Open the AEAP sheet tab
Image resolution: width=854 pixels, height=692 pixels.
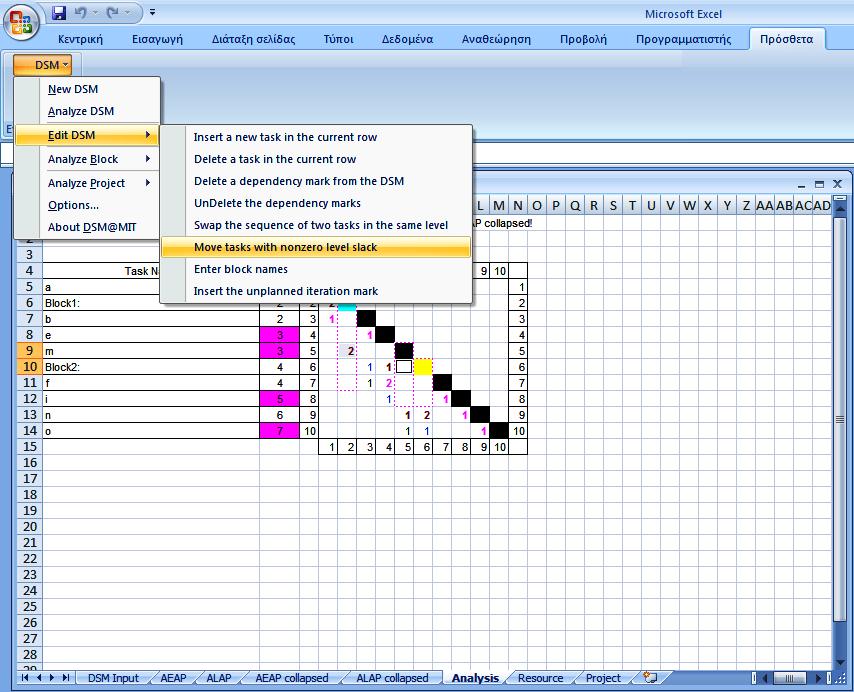click(173, 678)
